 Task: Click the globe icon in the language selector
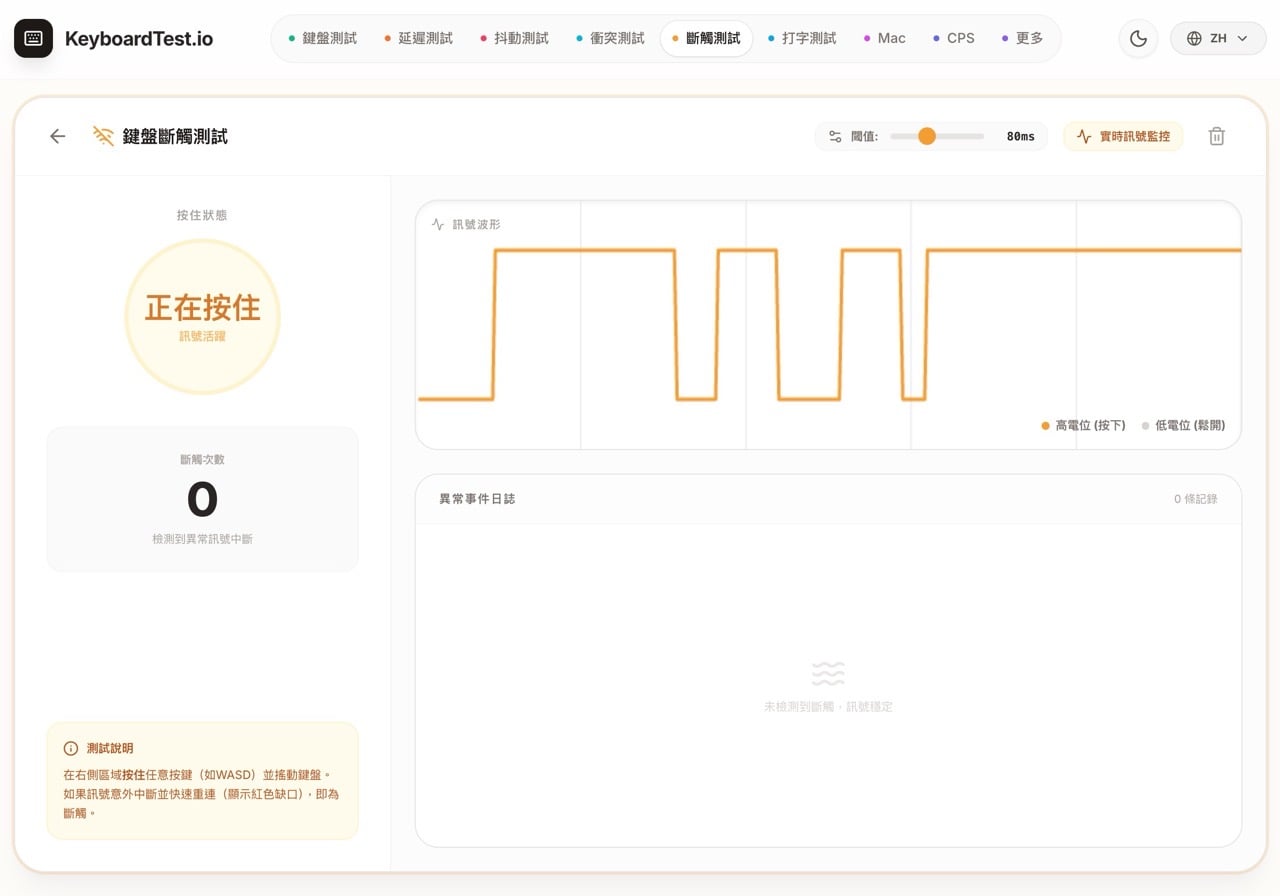1193,38
